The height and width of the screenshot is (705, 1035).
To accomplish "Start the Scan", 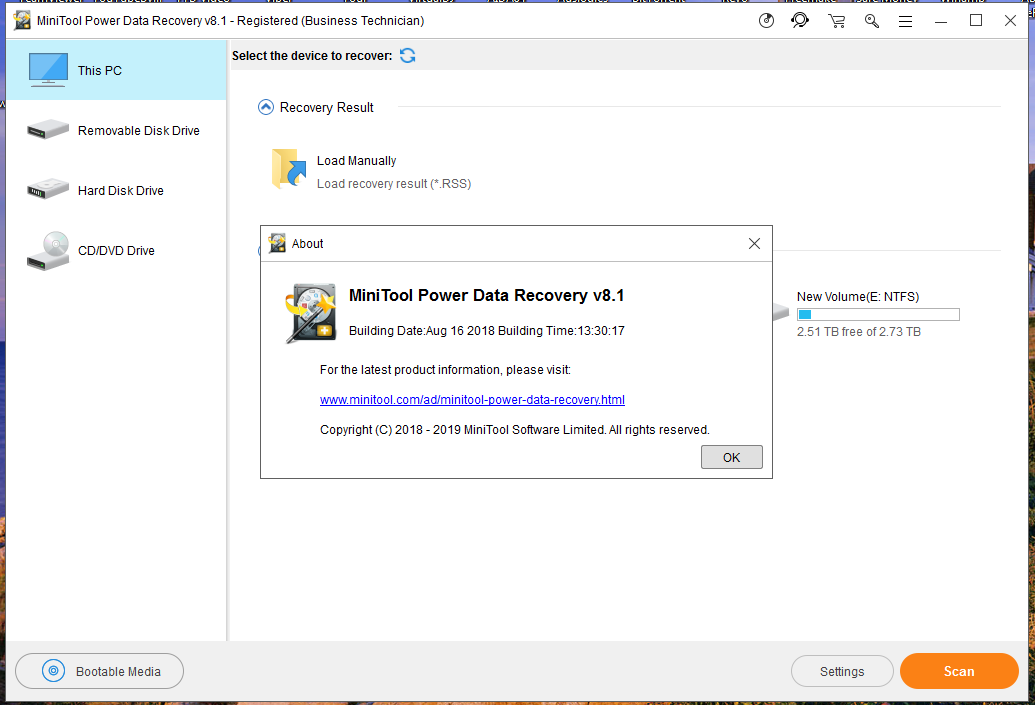I will coord(959,671).
